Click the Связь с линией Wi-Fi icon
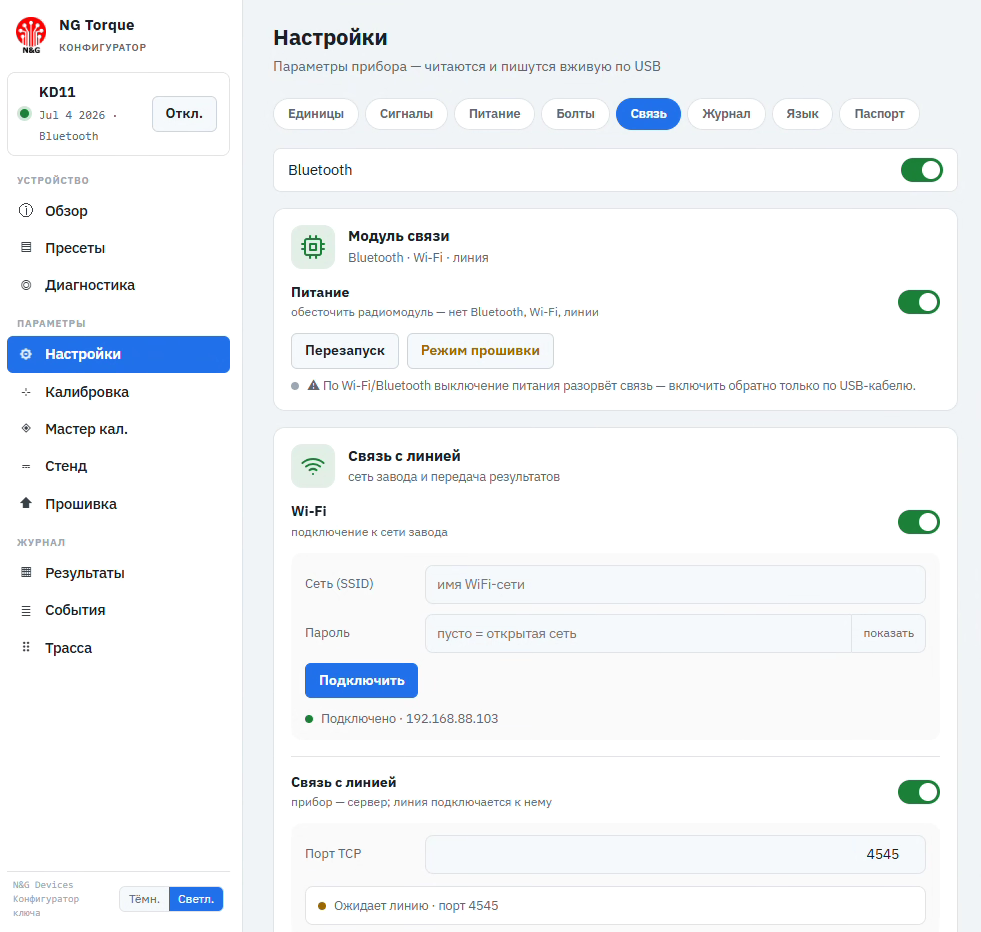 point(313,466)
